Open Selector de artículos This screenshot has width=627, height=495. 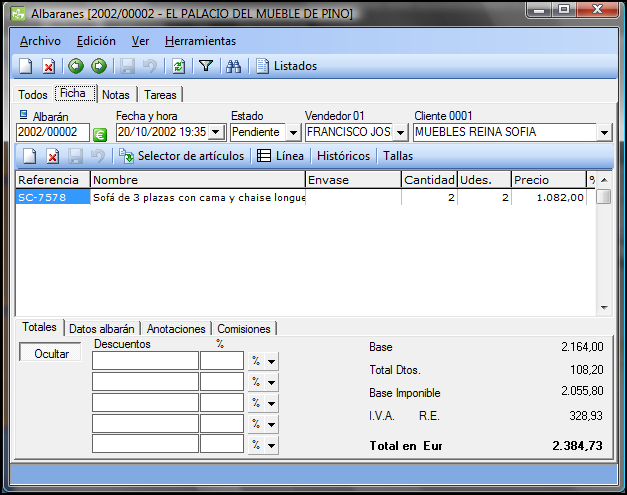(x=181, y=156)
